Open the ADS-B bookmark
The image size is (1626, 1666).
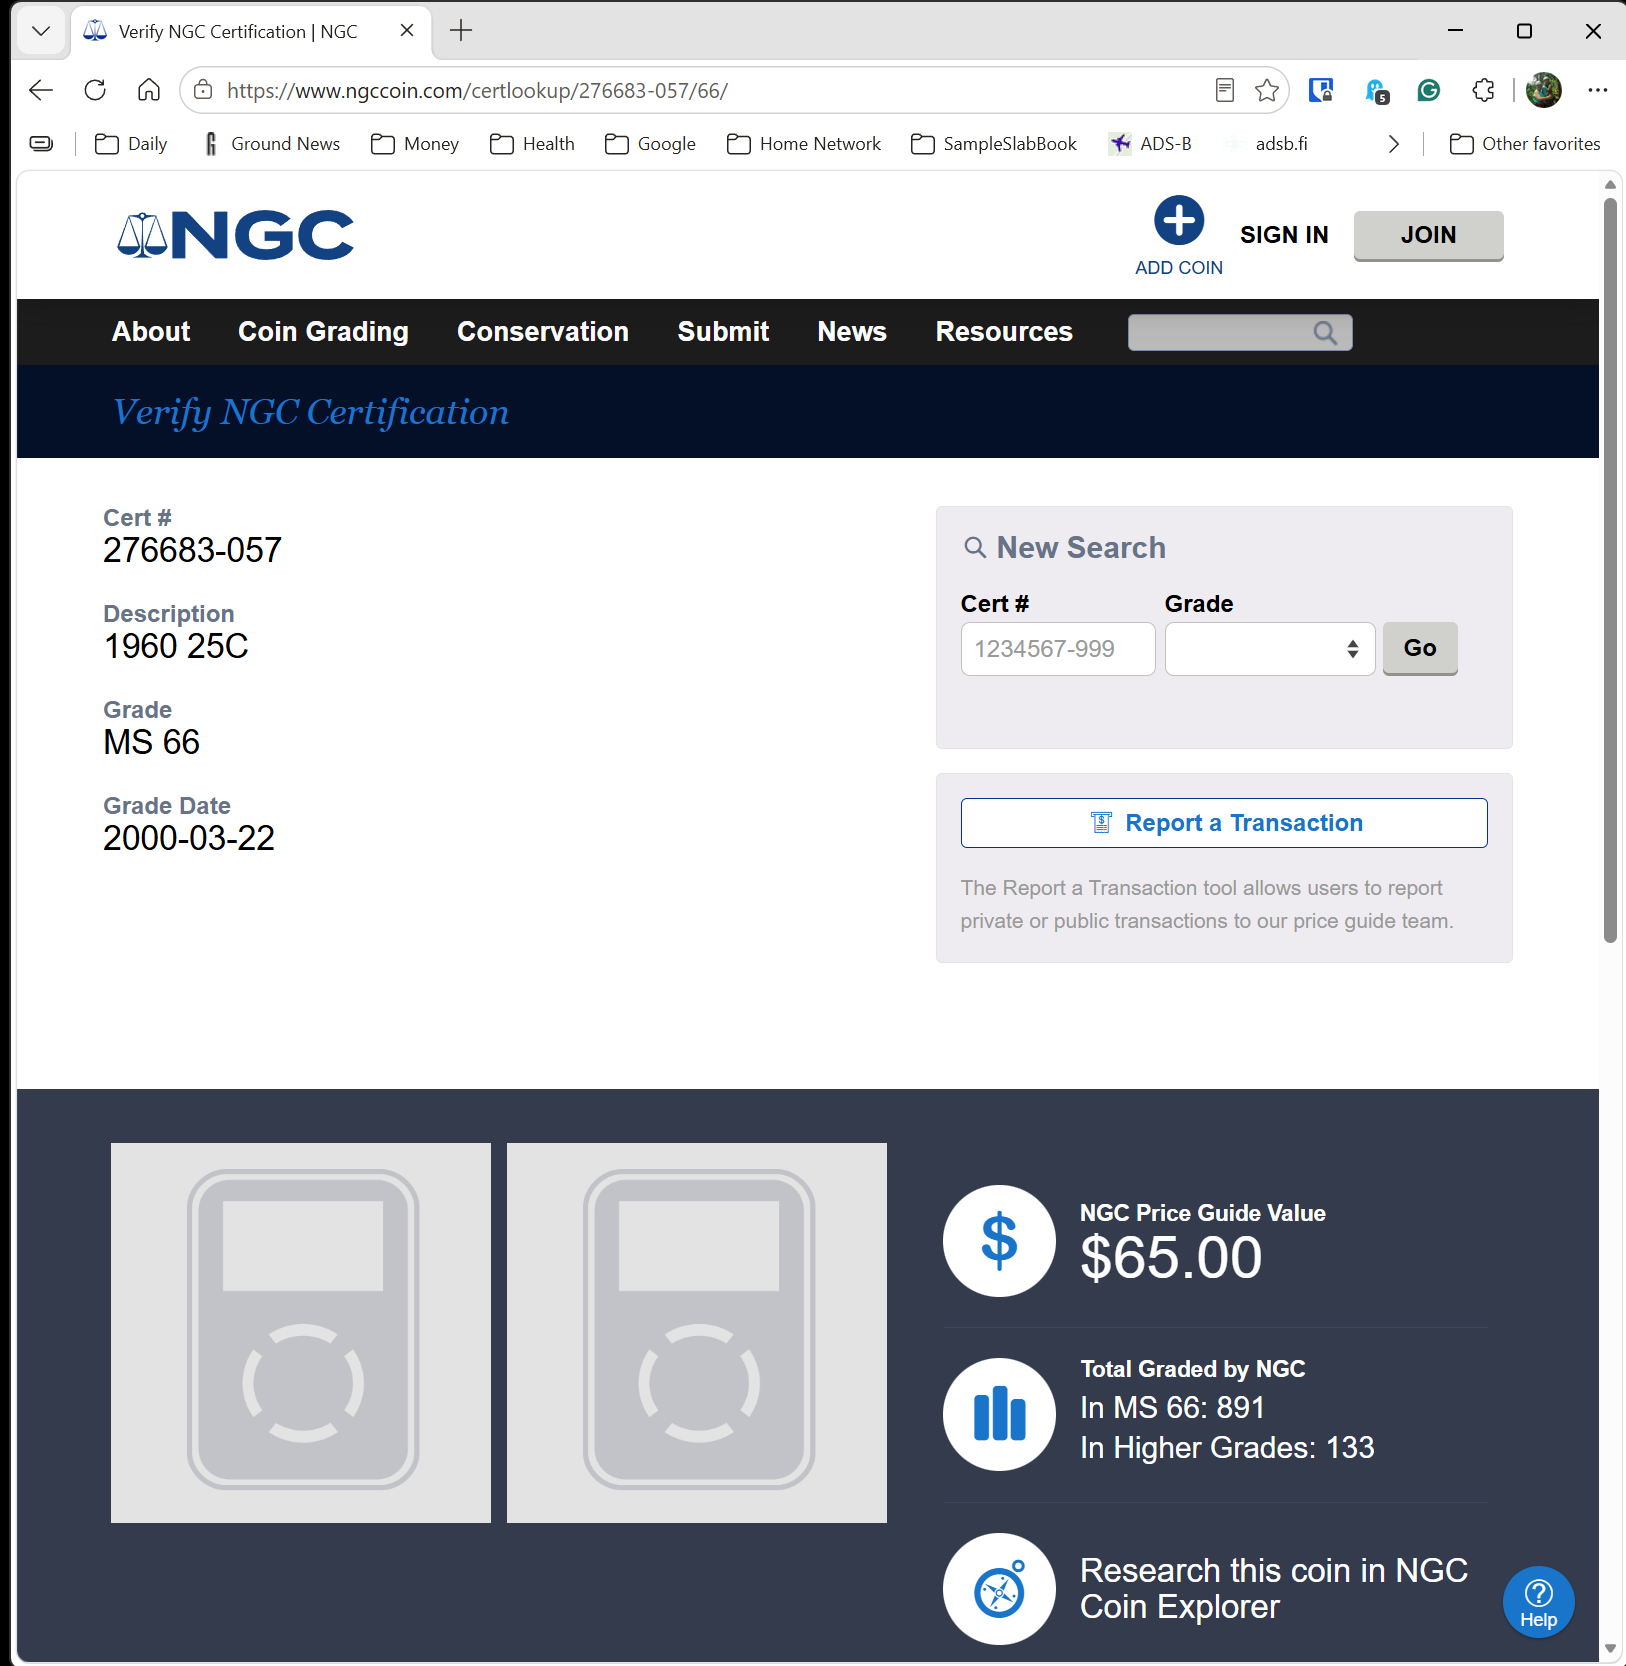[1150, 144]
